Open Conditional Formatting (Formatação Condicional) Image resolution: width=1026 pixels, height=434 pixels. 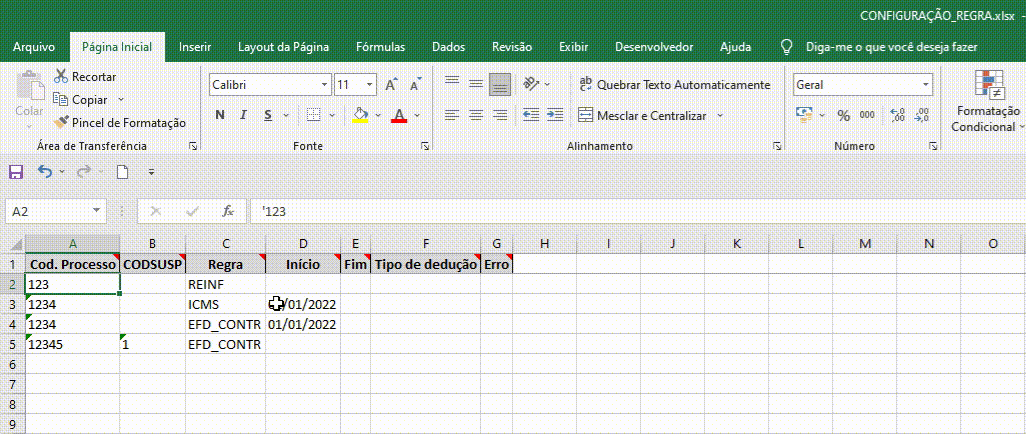pyautogui.click(x=988, y=105)
